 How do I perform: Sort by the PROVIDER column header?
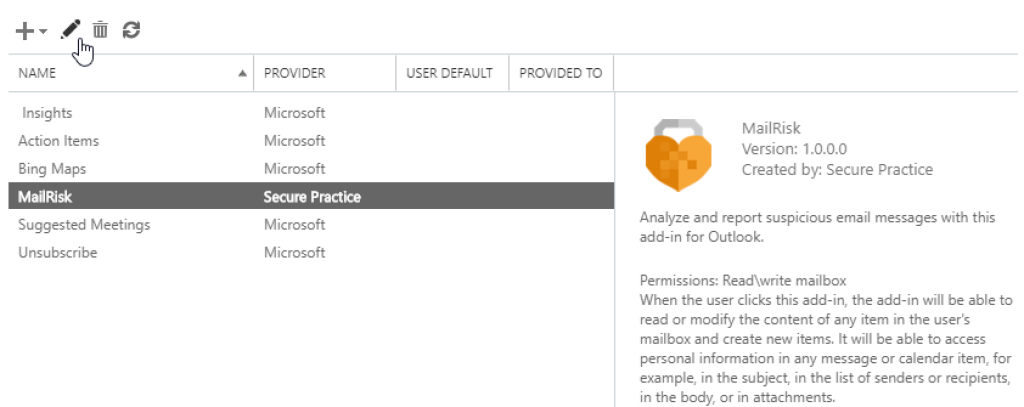pos(294,73)
